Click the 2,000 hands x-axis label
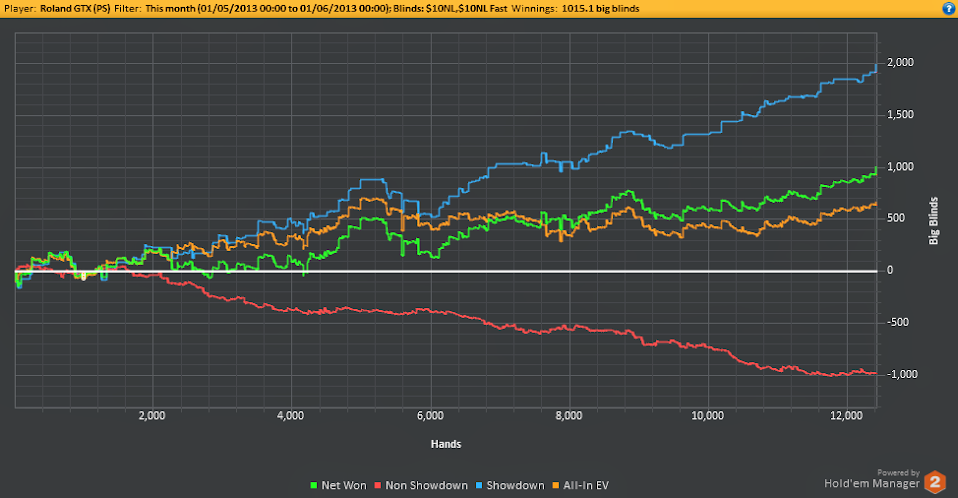This screenshot has height=498, width=958. click(152, 416)
